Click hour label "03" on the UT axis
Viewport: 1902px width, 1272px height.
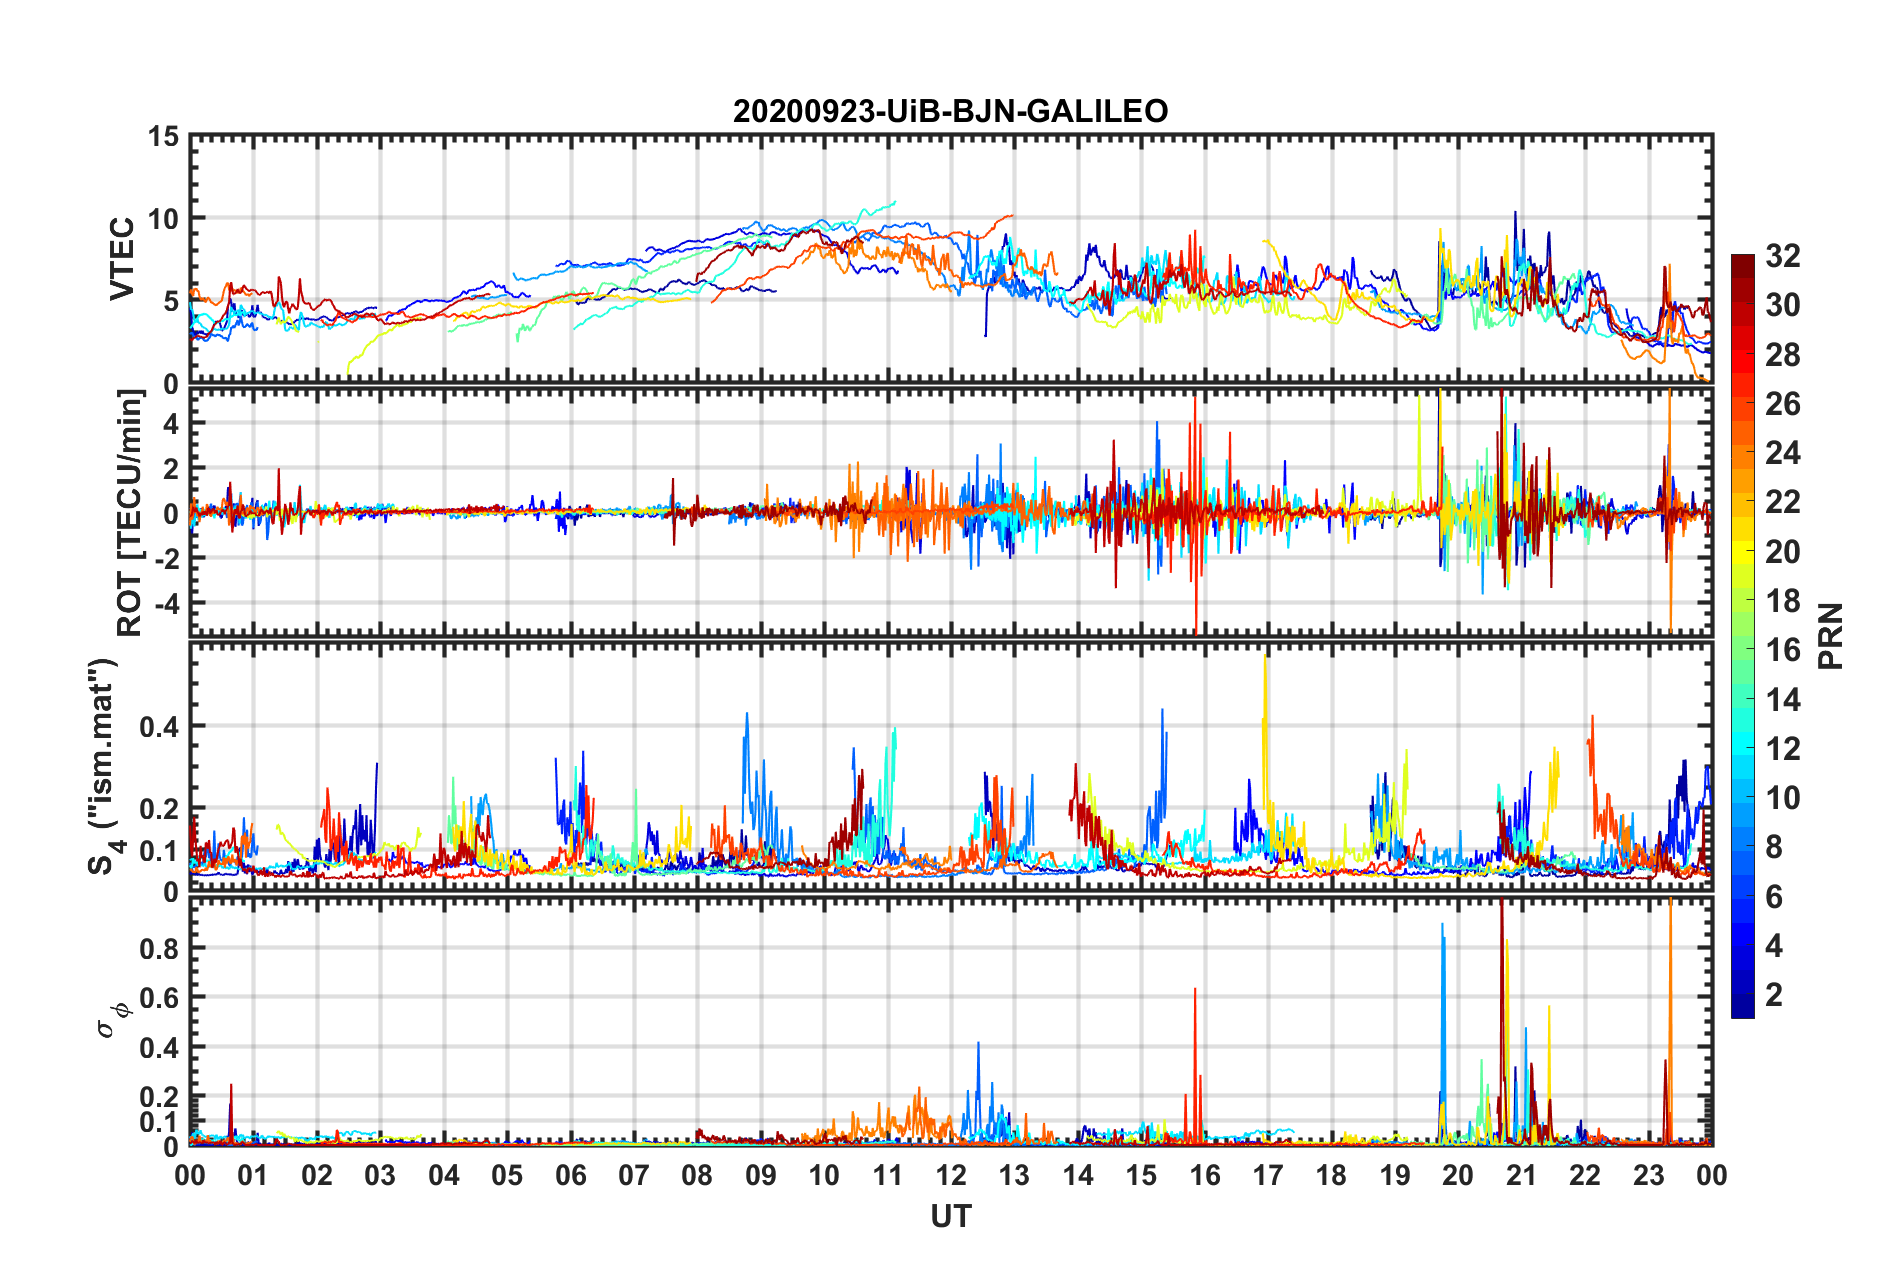(x=380, y=1175)
